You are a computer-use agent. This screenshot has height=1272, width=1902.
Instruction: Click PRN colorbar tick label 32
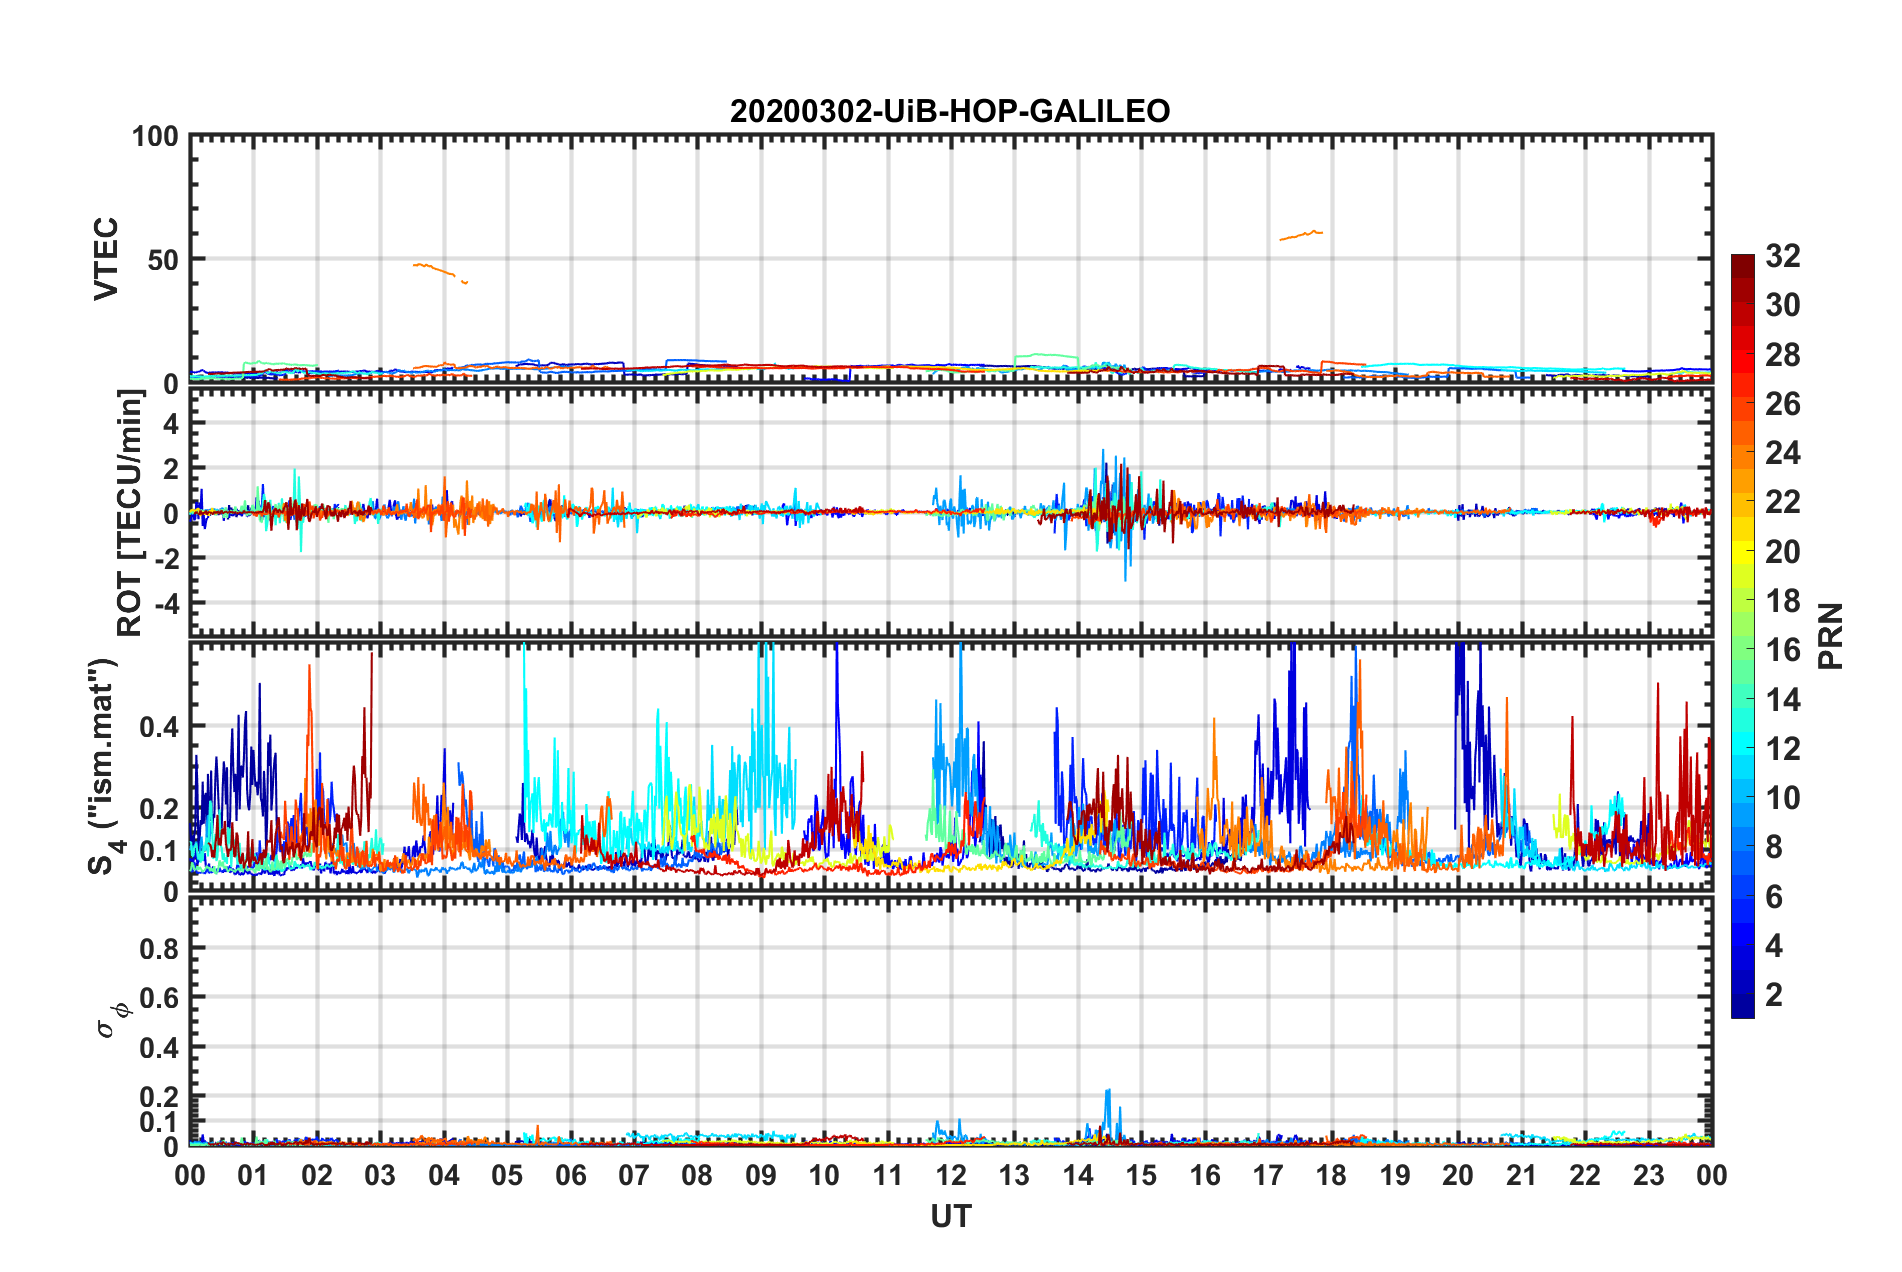pos(1783,256)
